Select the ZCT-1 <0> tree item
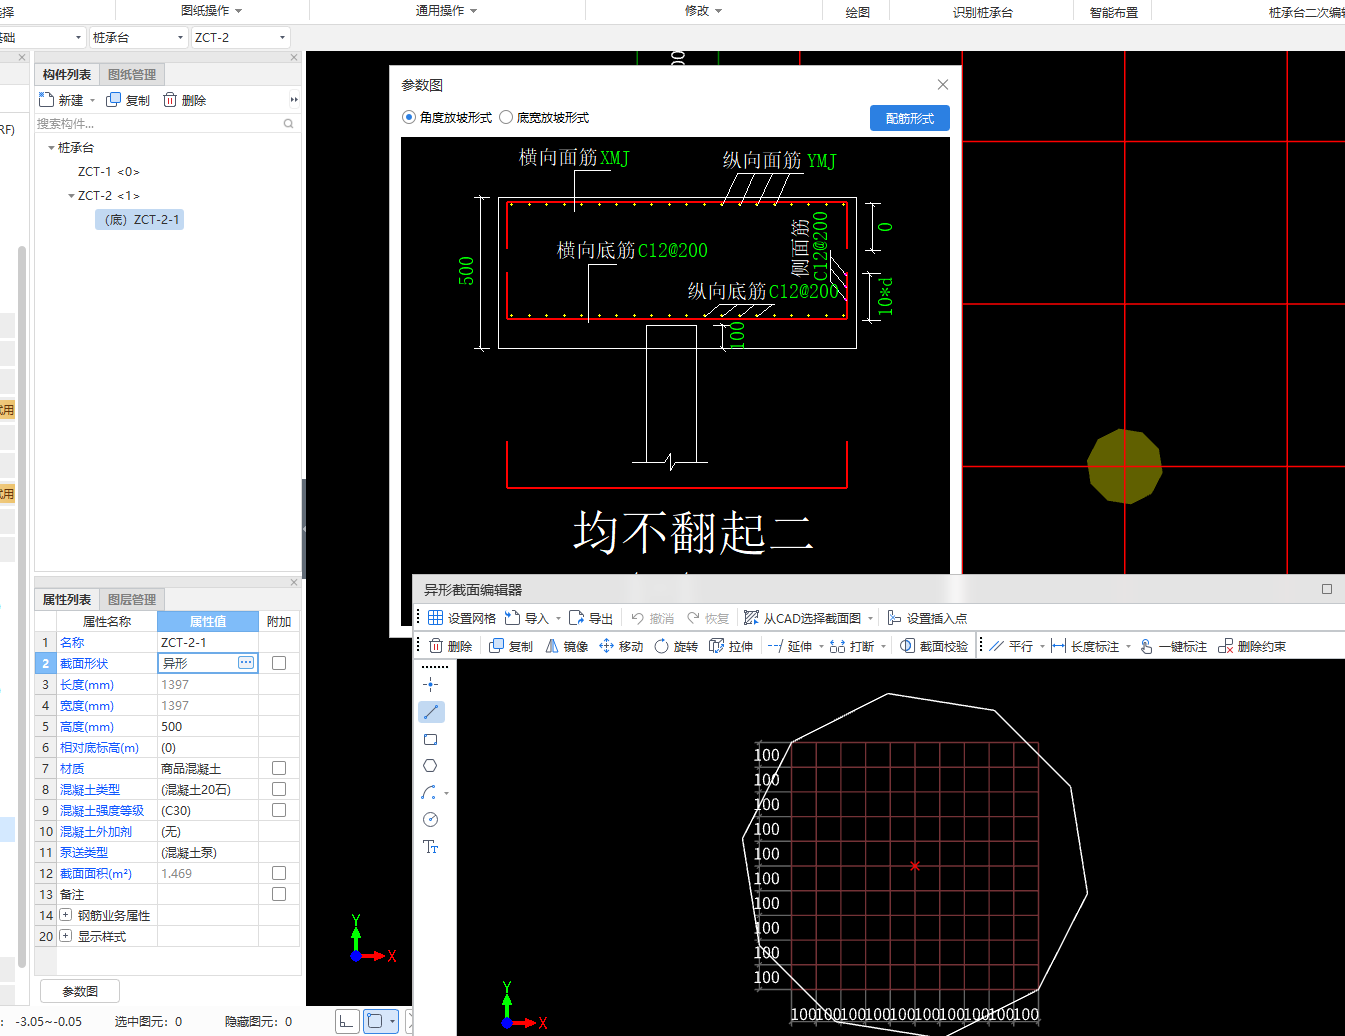1345x1036 pixels. point(109,172)
